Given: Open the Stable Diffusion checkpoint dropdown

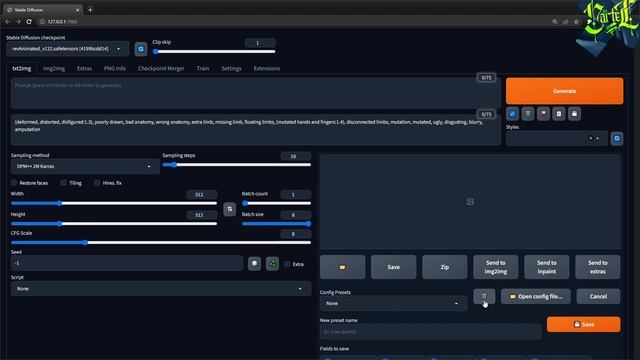Looking at the screenshot, I should (68, 49).
